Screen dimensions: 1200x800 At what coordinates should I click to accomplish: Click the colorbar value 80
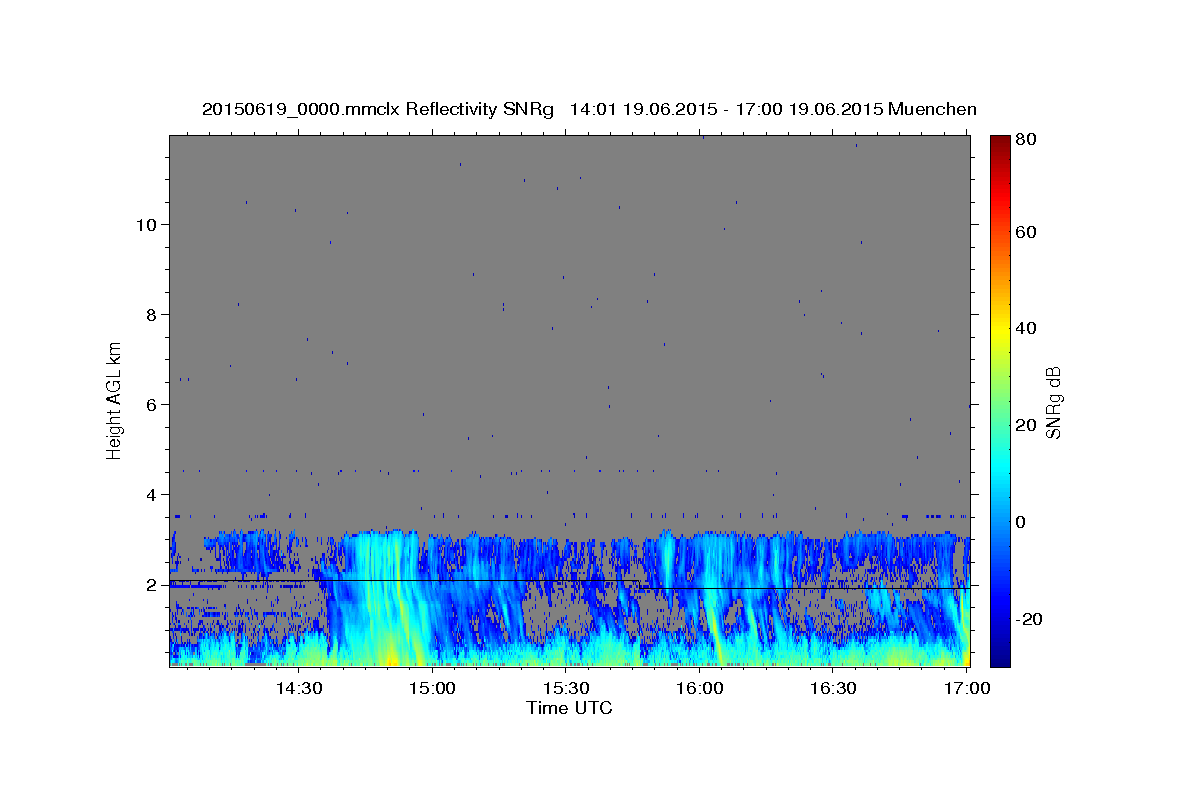tap(1028, 140)
